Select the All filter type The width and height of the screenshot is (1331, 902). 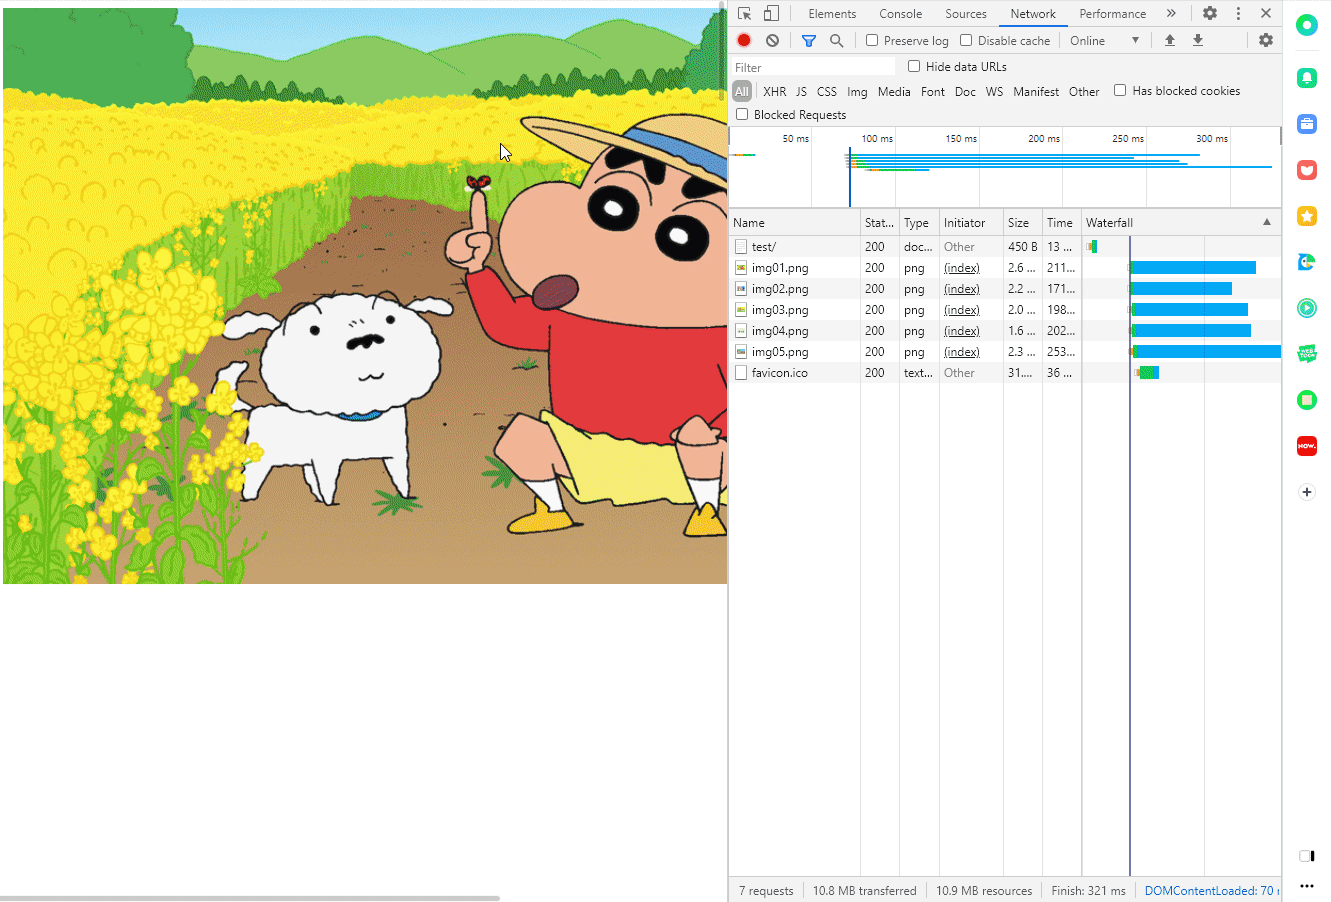(x=741, y=91)
